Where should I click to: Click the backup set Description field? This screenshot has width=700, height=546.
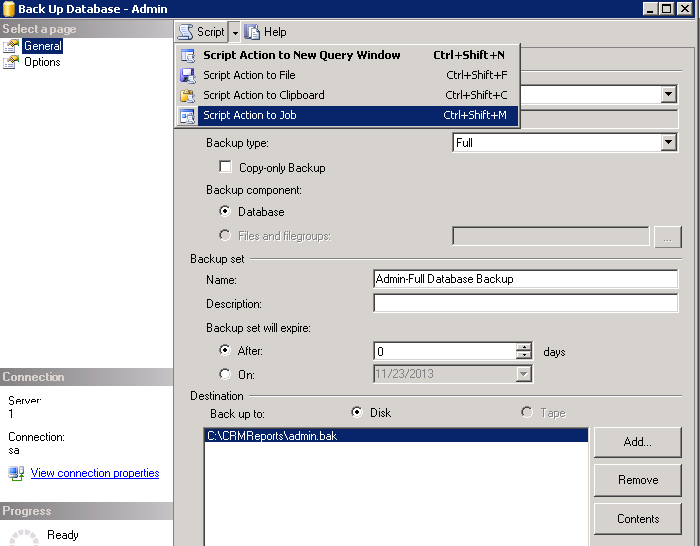(525, 303)
